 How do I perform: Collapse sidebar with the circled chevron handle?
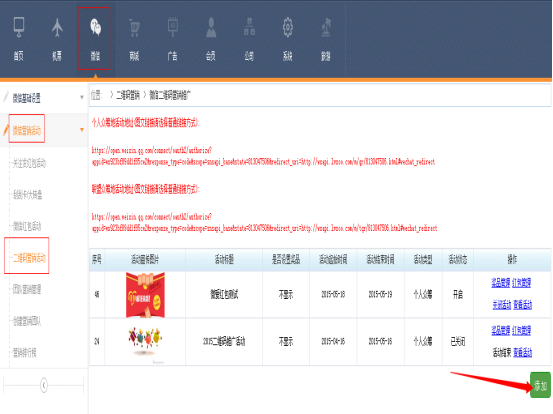pyautogui.click(x=44, y=385)
